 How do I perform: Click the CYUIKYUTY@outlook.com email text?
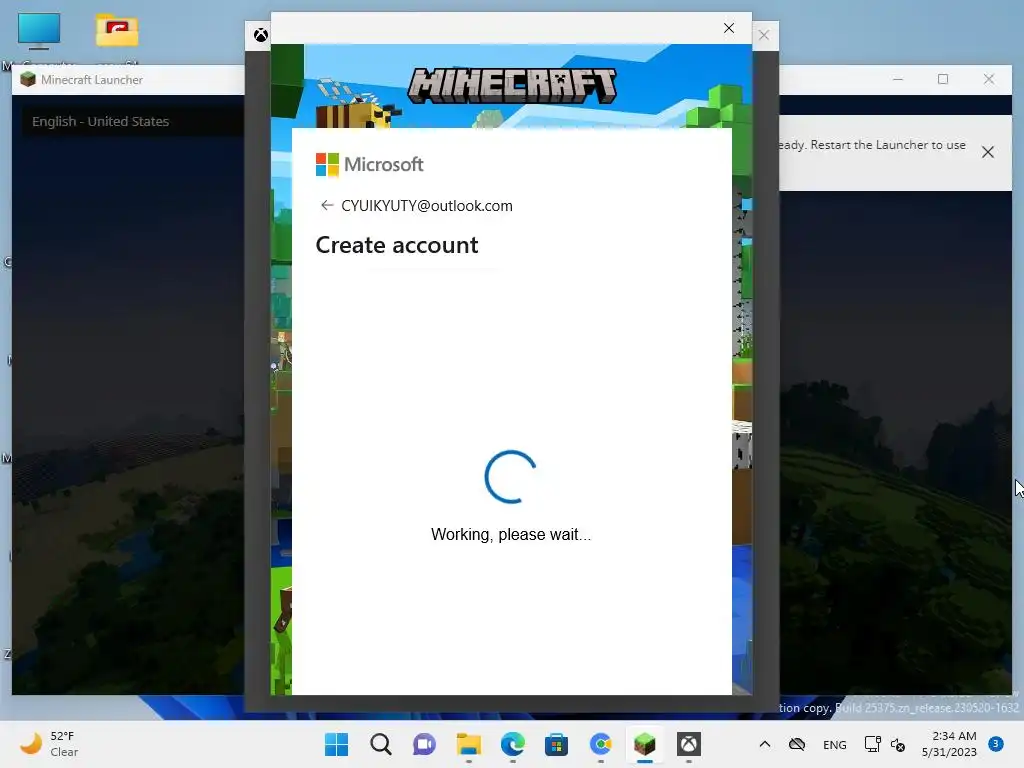coord(426,206)
